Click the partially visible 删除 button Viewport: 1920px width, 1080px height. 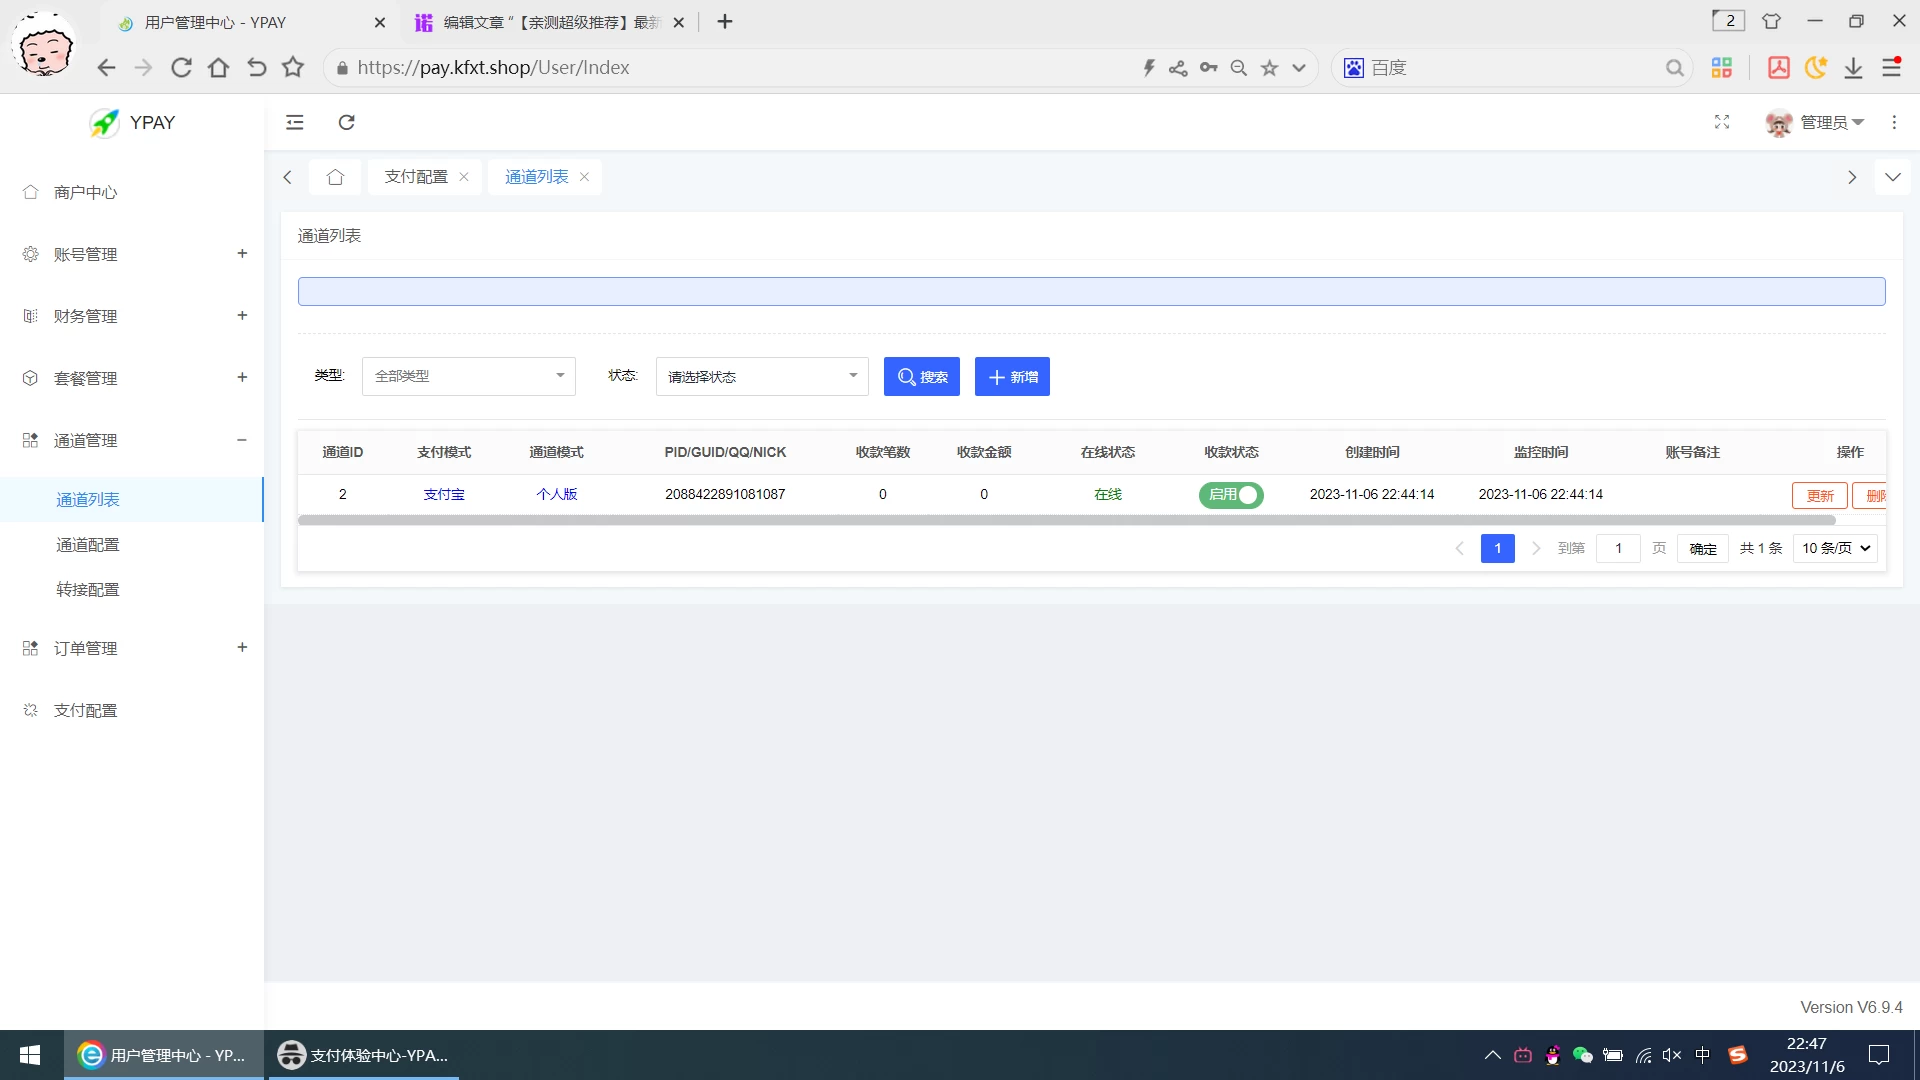tap(1870, 495)
